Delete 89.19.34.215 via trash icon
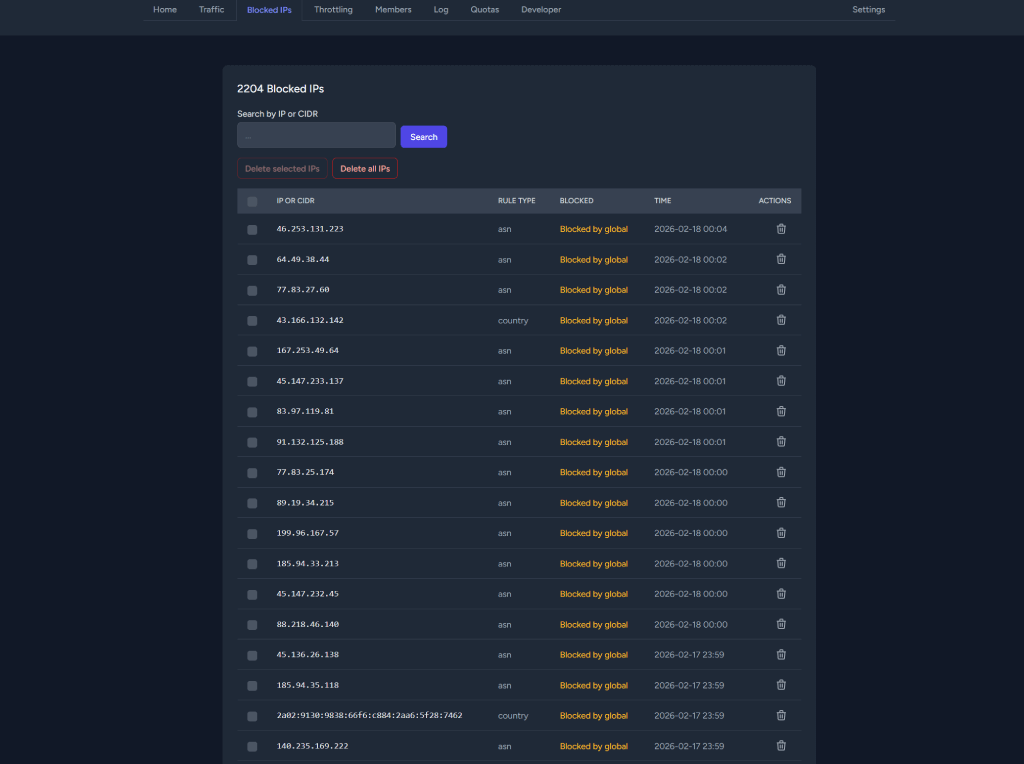The image size is (1024, 764). point(781,502)
